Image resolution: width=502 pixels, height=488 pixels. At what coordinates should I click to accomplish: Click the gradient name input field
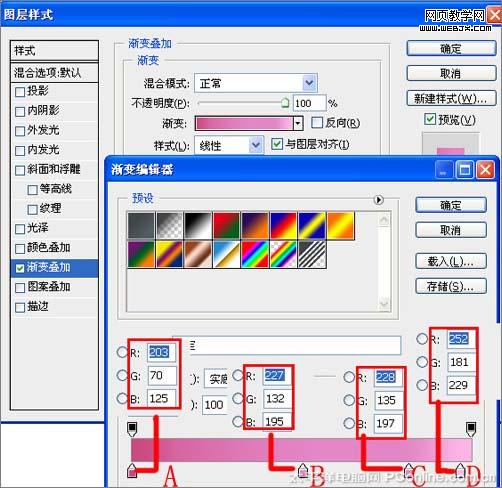point(295,345)
